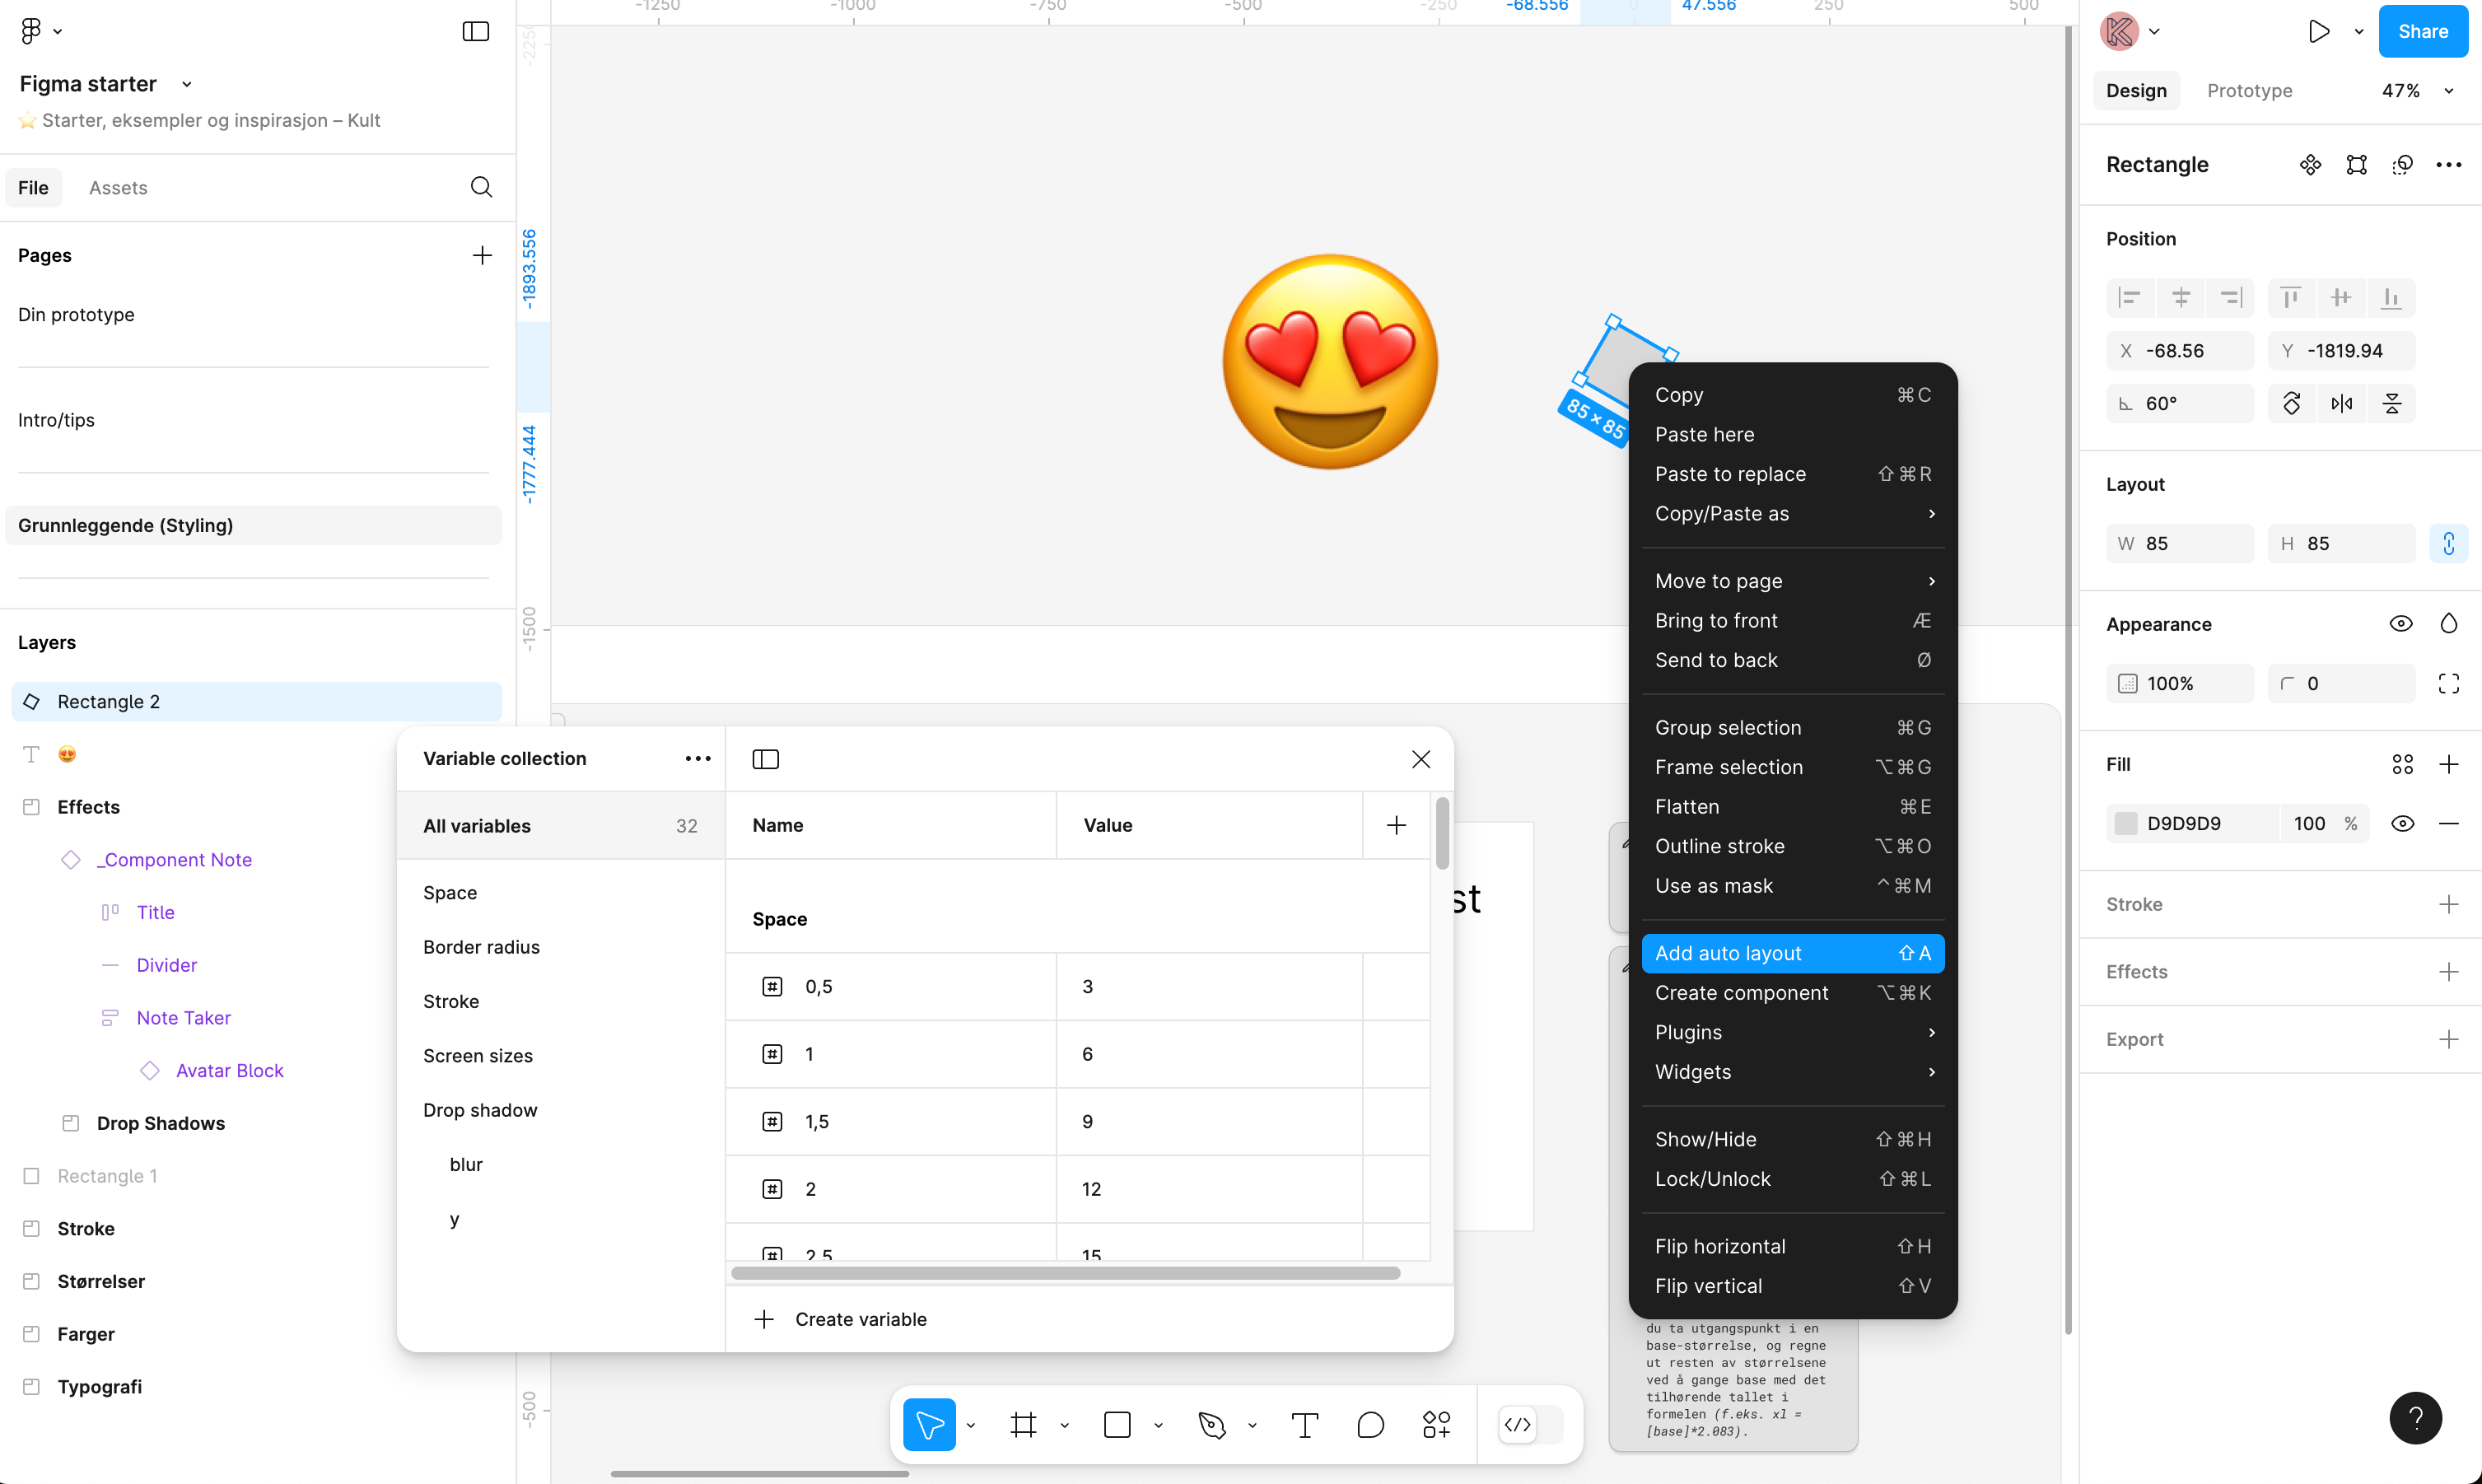This screenshot has width=2482, height=1484.
Task: Click the variables panel horizontal scrollbar
Action: click(x=1065, y=1273)
